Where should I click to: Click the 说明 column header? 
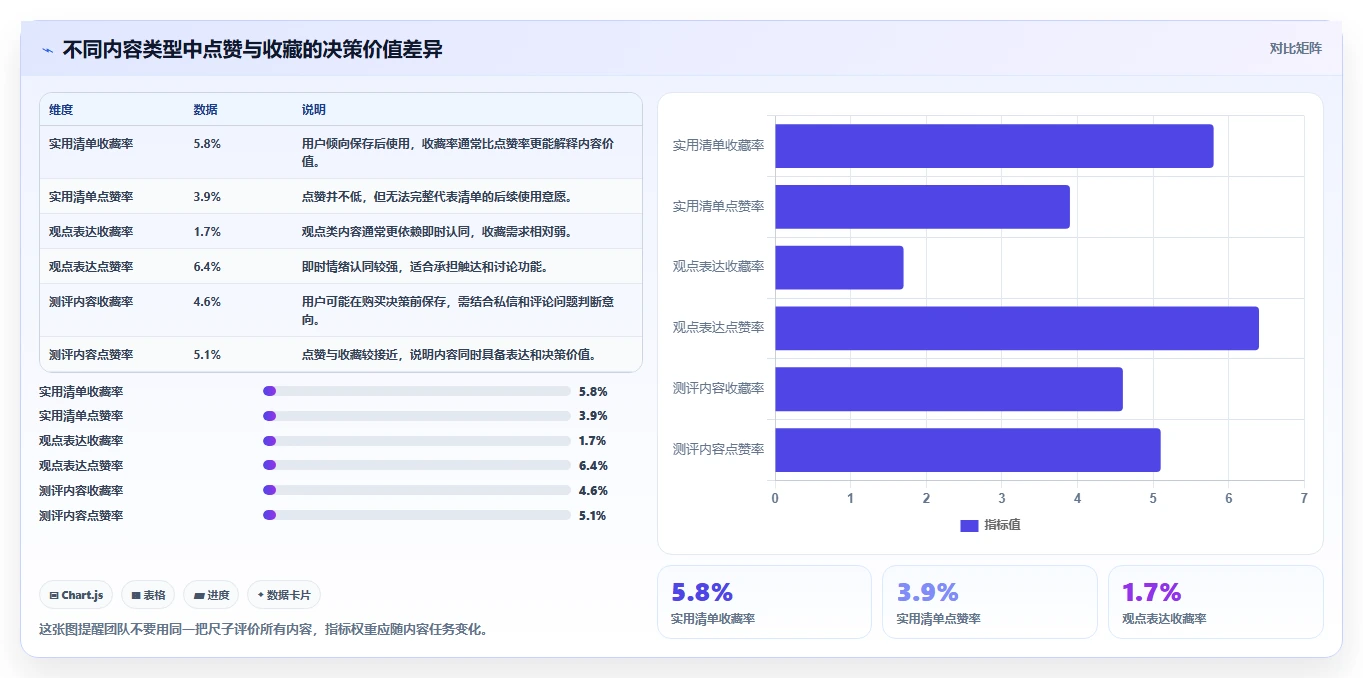(x=314, y=110)
